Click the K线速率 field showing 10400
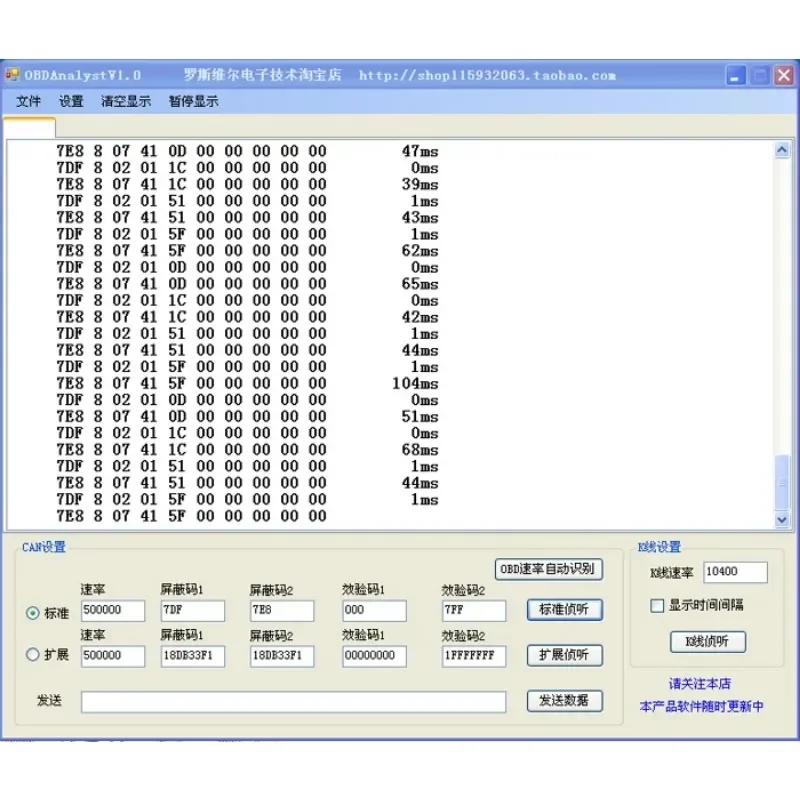 click(735, 572)
